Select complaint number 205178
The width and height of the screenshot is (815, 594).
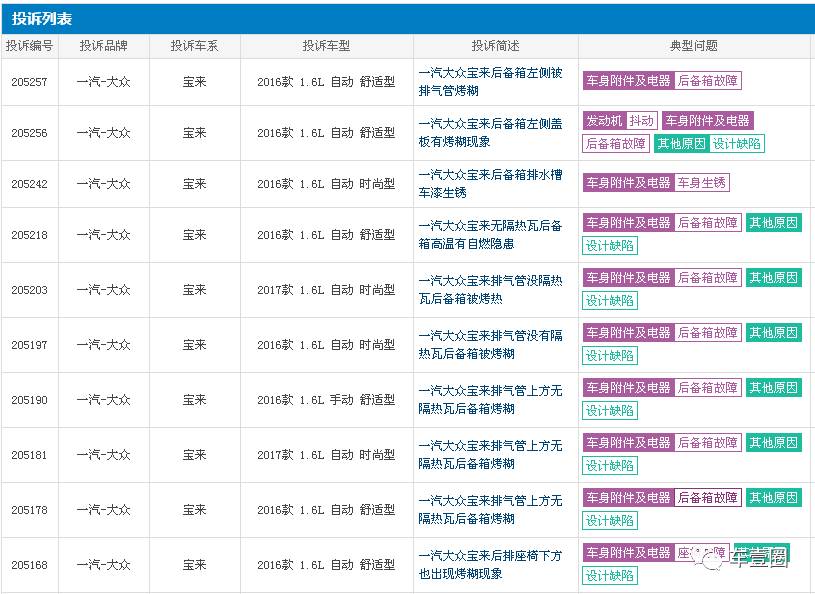point(29,510)
